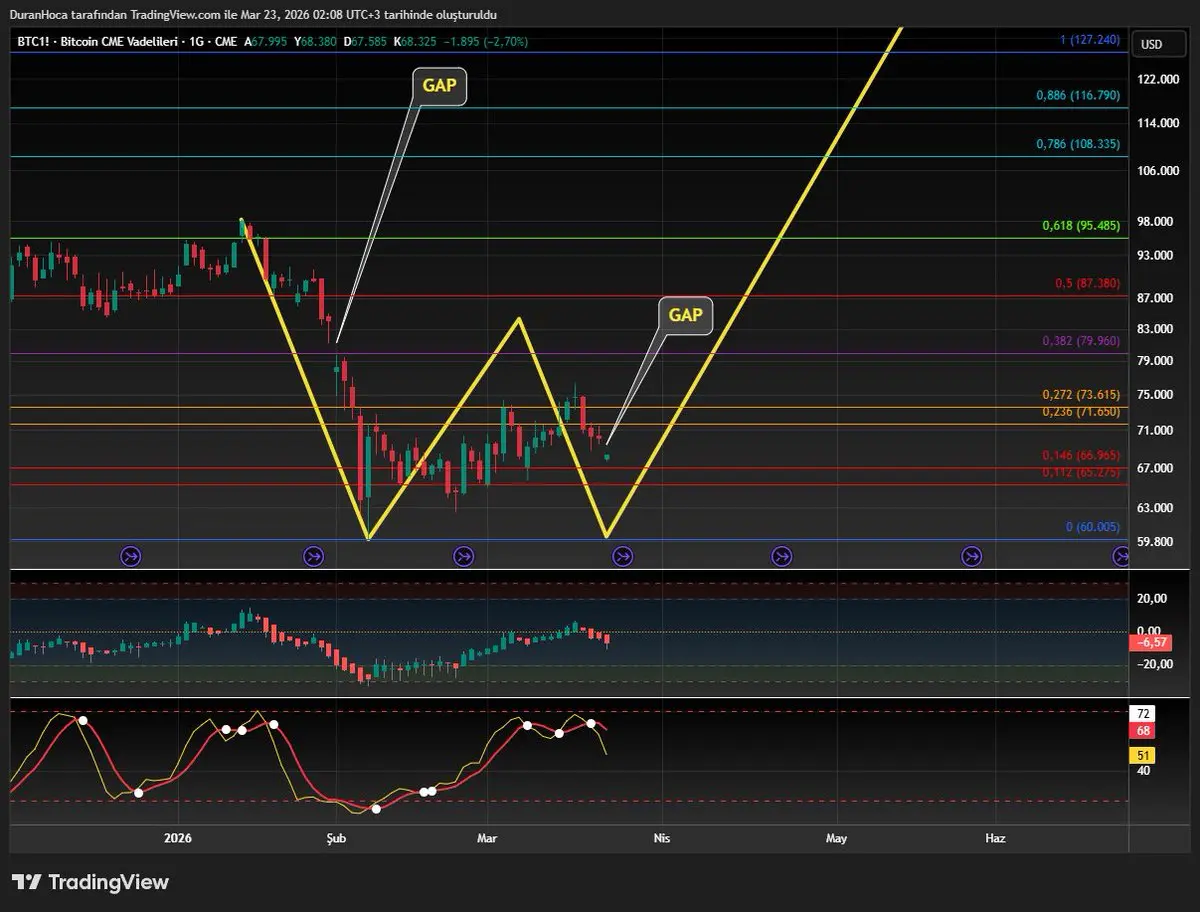Open the BTC1! symbol title

tap(33, 41)
